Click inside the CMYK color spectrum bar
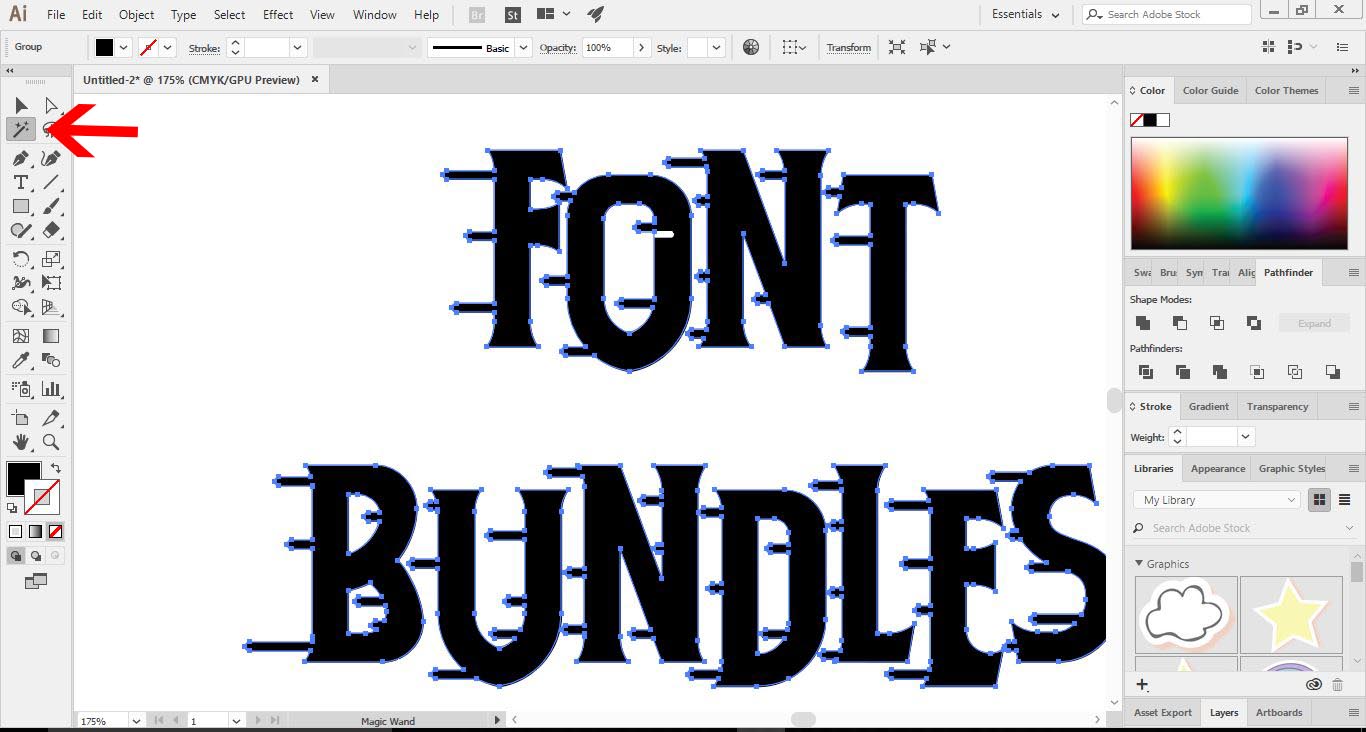1366x732 pixels. (1239, 193)
